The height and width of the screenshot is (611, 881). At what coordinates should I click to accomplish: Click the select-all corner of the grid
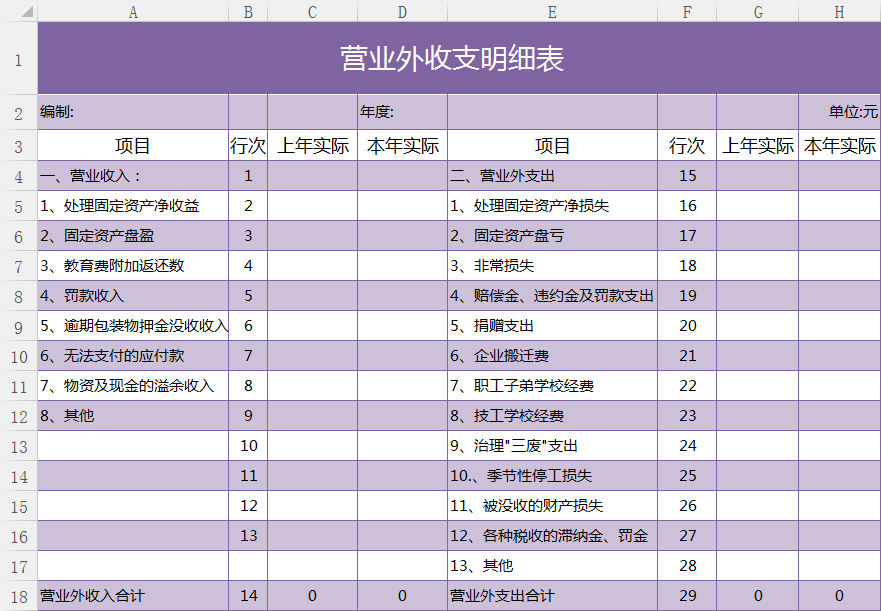(18, 10)
